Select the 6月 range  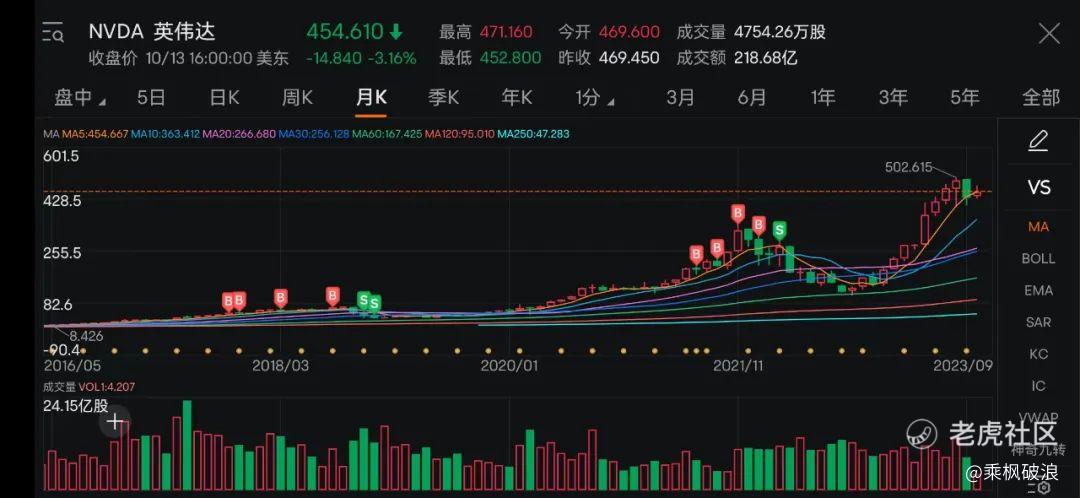pos(751,98)
